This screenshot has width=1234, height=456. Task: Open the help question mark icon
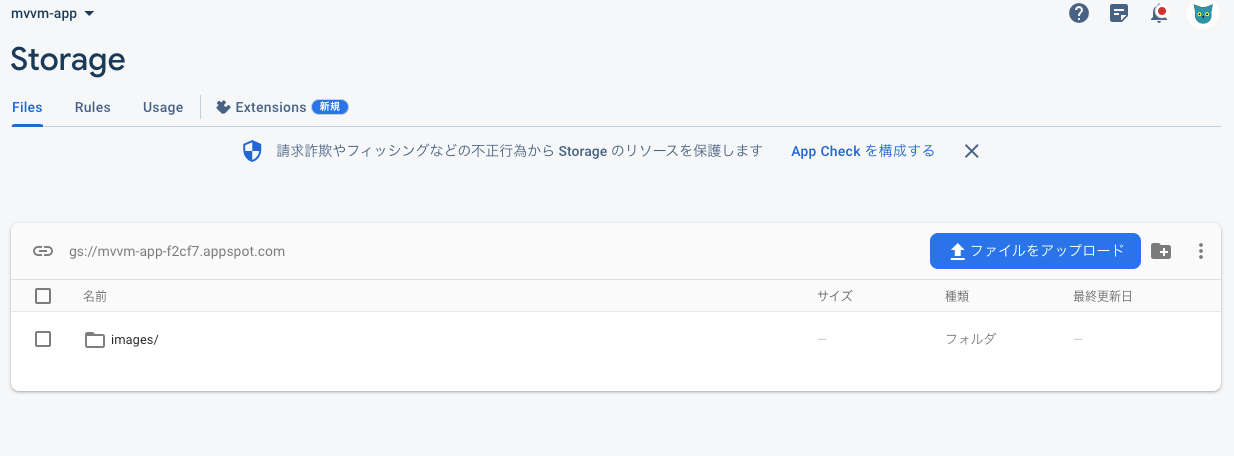pyautogui.click(x=1078, y=14)
